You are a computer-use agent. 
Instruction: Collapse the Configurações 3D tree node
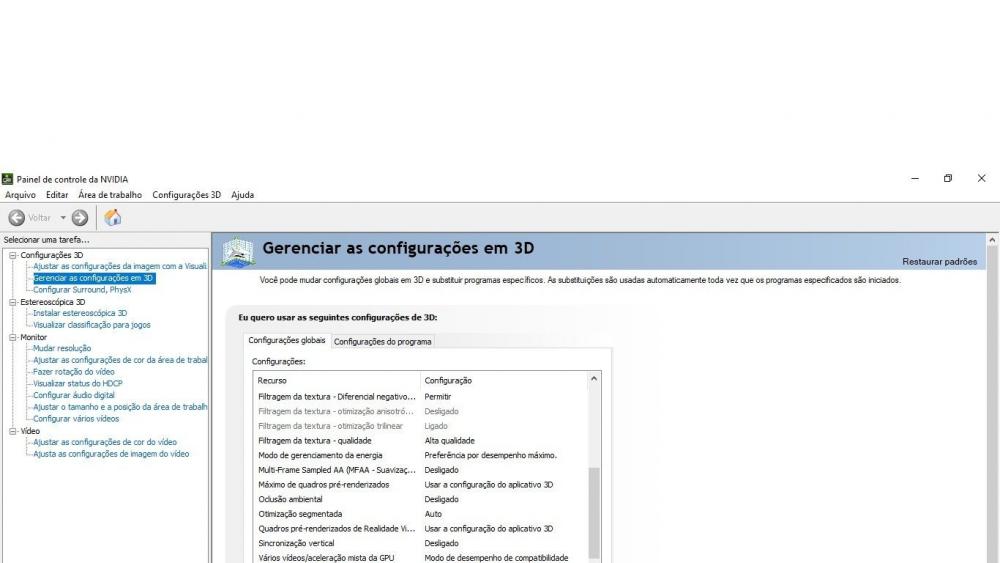coord(12,255)
